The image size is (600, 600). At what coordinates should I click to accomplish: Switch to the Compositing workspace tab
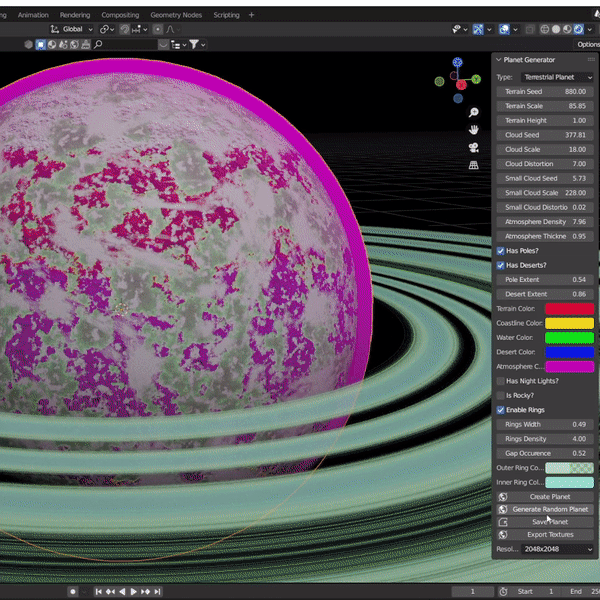pyautogui.click(x=120, y=15)
